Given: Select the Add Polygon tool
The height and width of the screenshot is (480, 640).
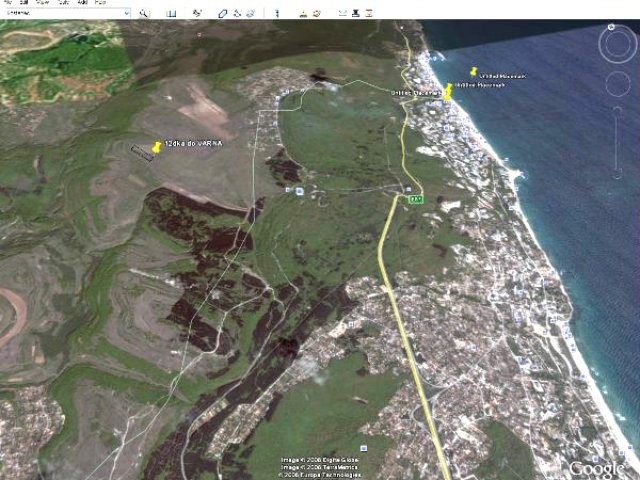Looking at the screenshot, I should [222, 13].
